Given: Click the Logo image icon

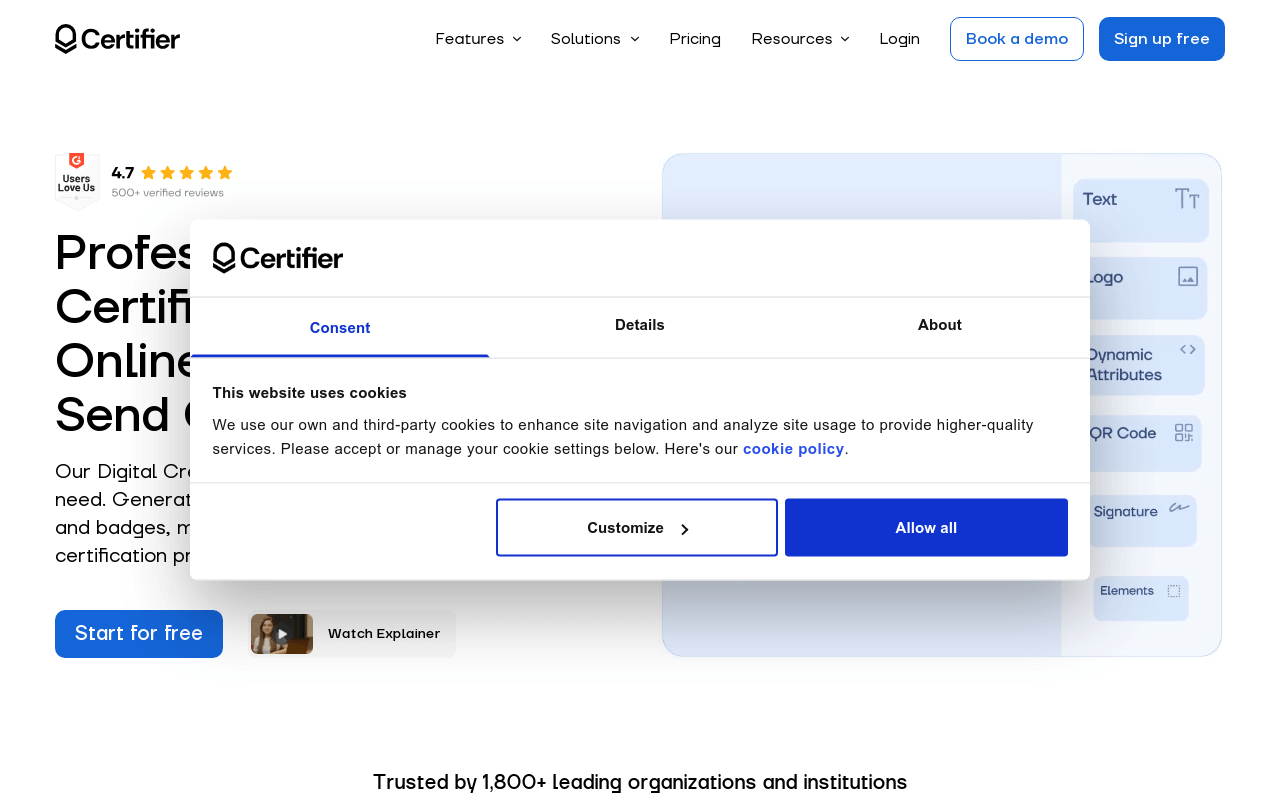Looking at the screenshot, I should tap(1188, 276).
